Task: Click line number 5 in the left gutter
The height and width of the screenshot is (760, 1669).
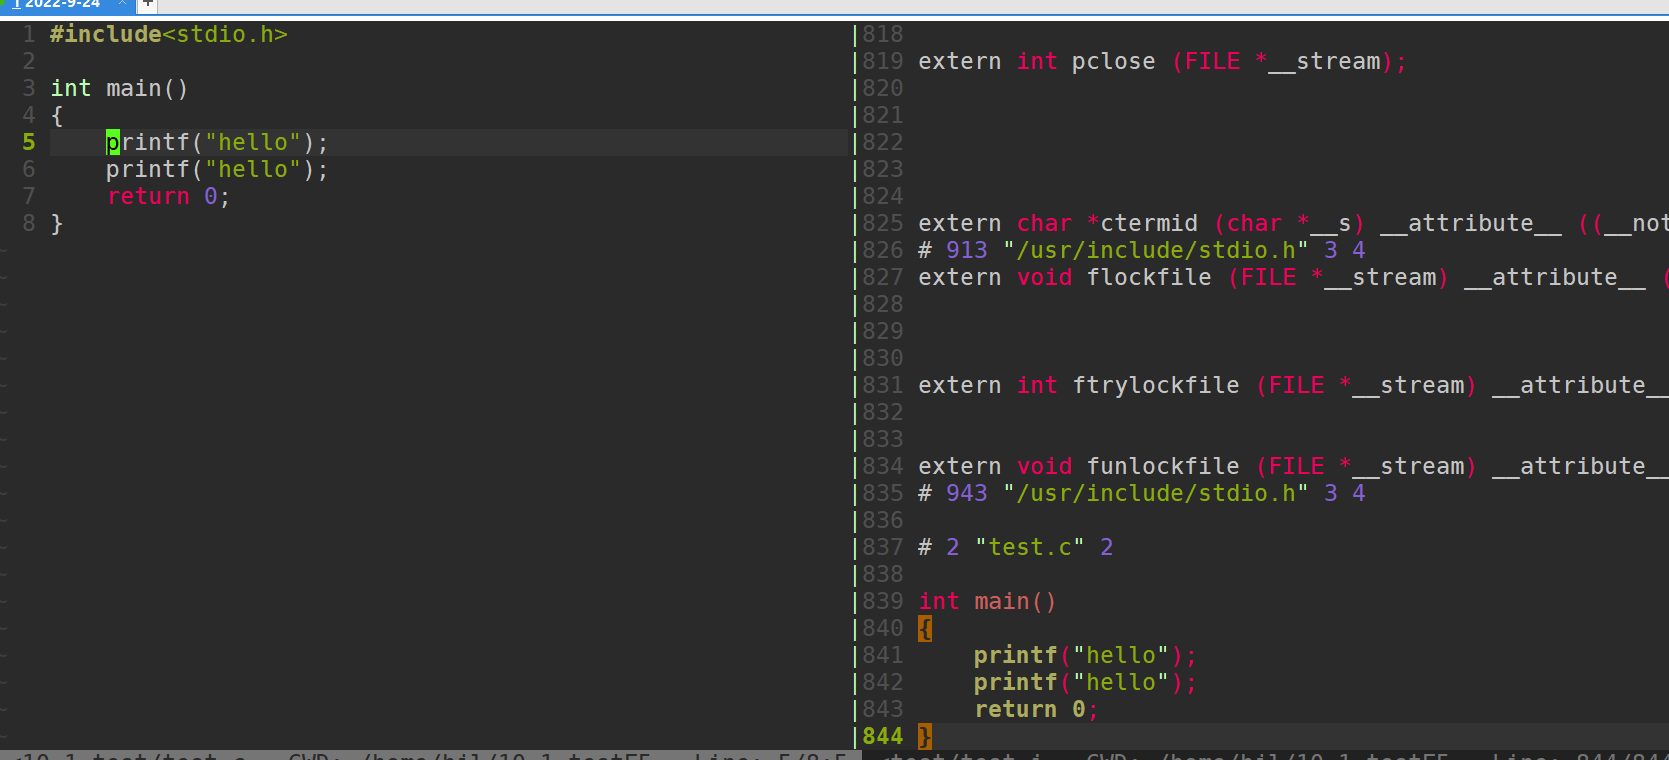Action: pos(29,142)
